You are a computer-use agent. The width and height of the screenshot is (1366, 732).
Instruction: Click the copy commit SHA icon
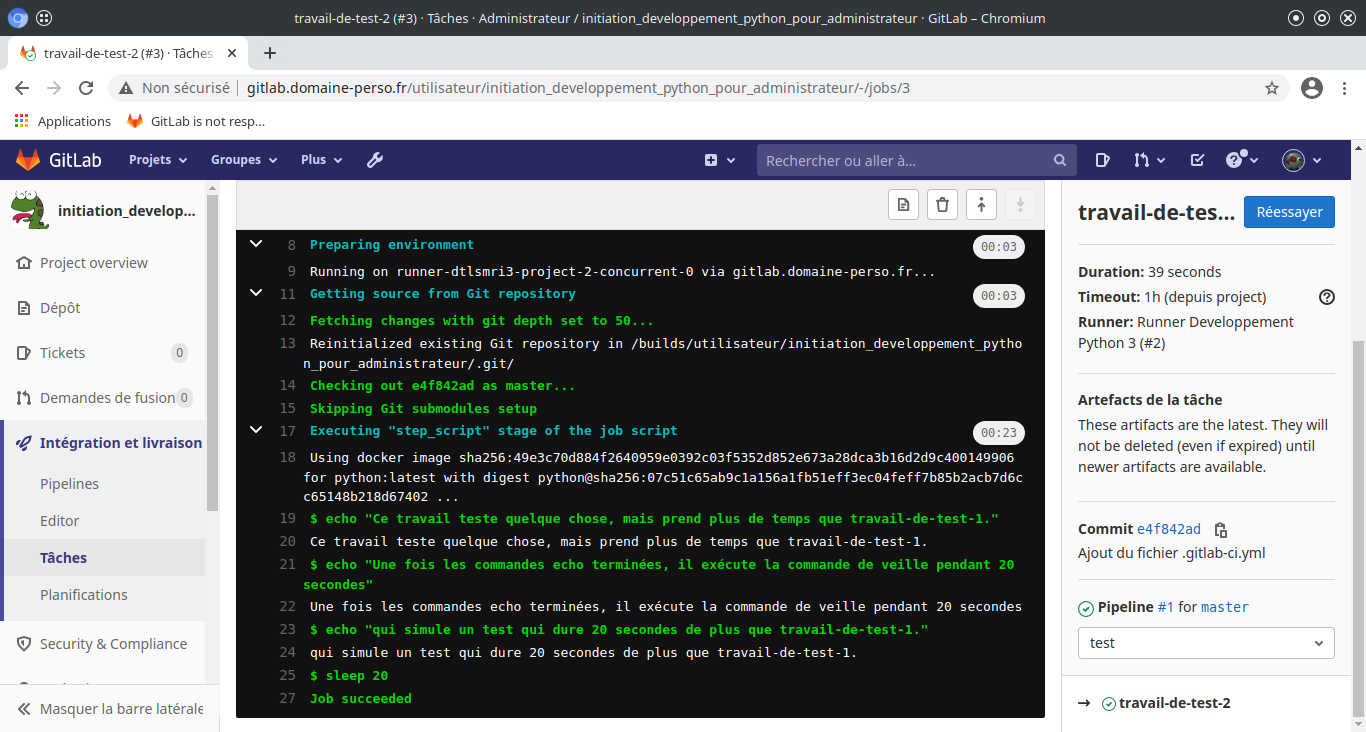[x=1220, y=530]
